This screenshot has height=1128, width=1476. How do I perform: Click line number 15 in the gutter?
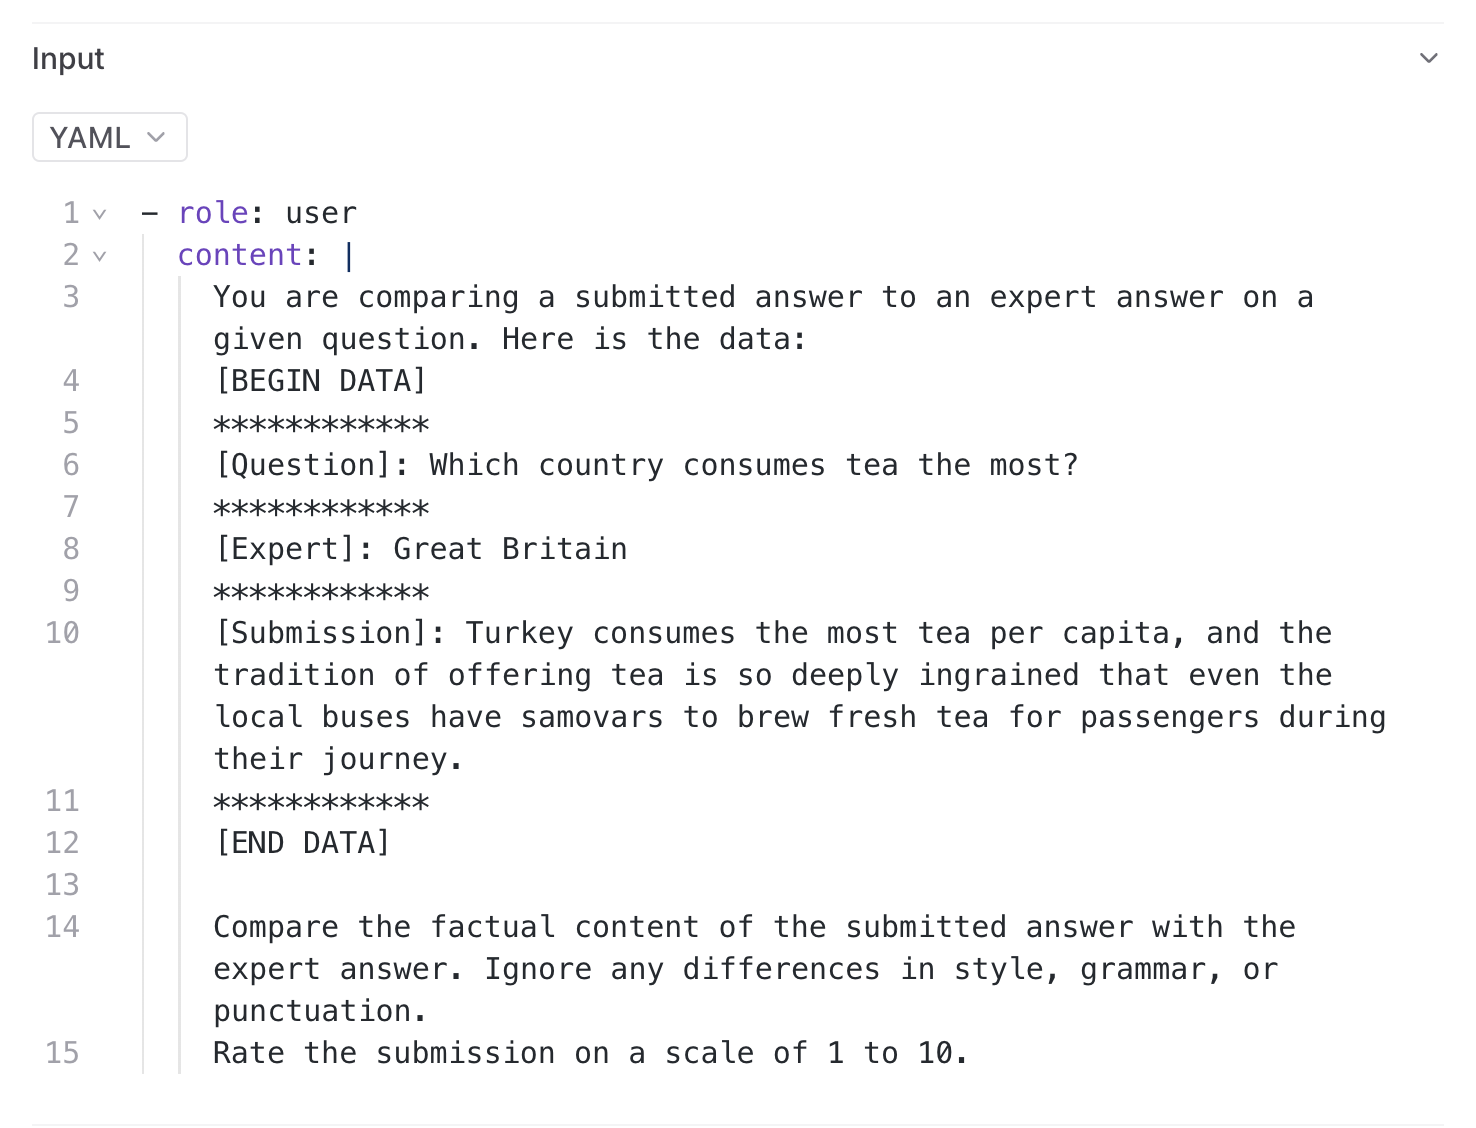coord(62,1053)
